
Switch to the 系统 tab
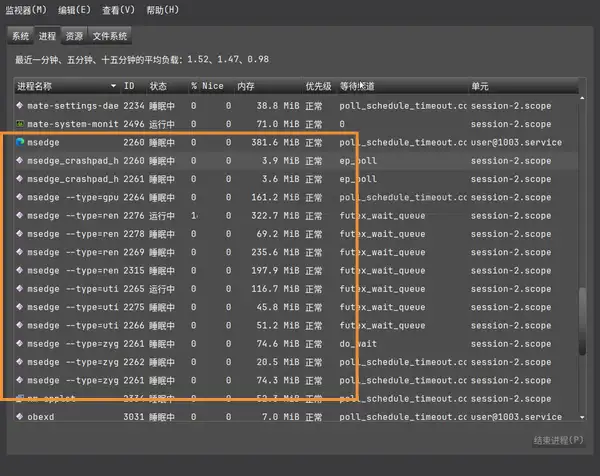point(21,36)
